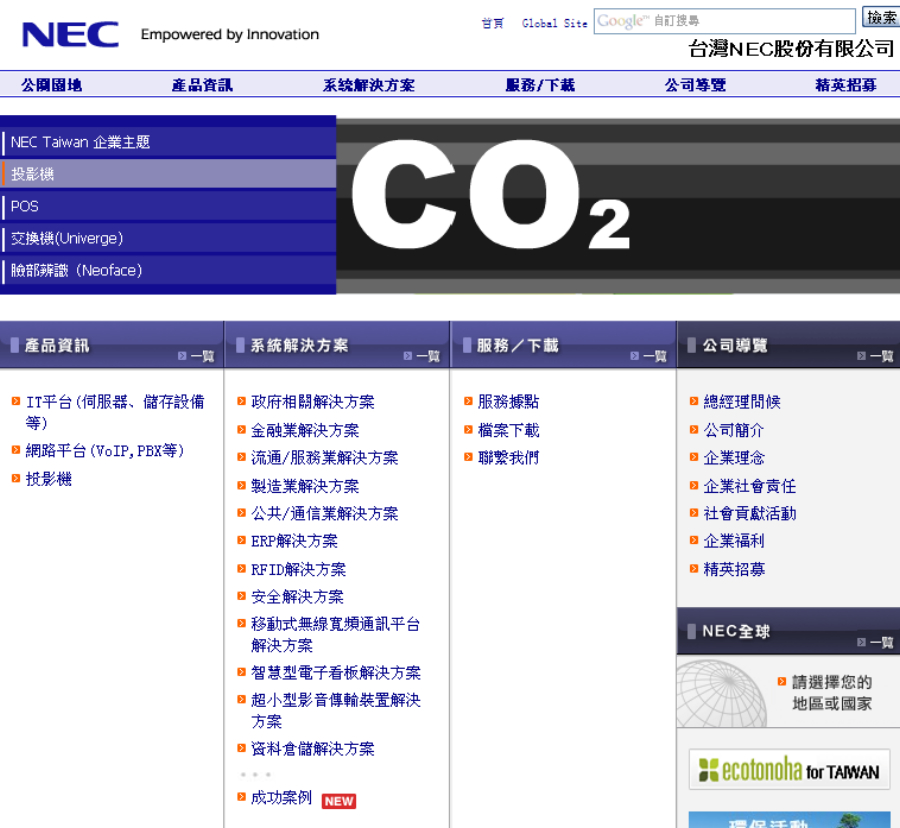Open RFID解決方案 link
The width and height of the screenshot is (900, 828).
pos(298,569)
